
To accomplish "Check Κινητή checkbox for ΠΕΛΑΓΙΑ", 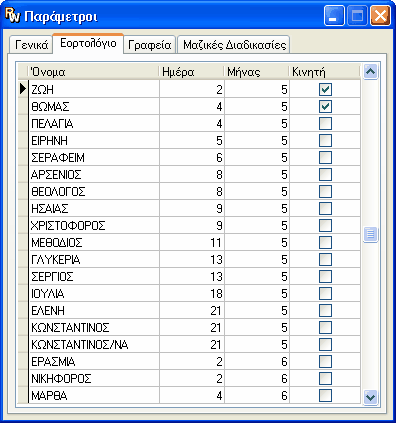I will point(325,123).
